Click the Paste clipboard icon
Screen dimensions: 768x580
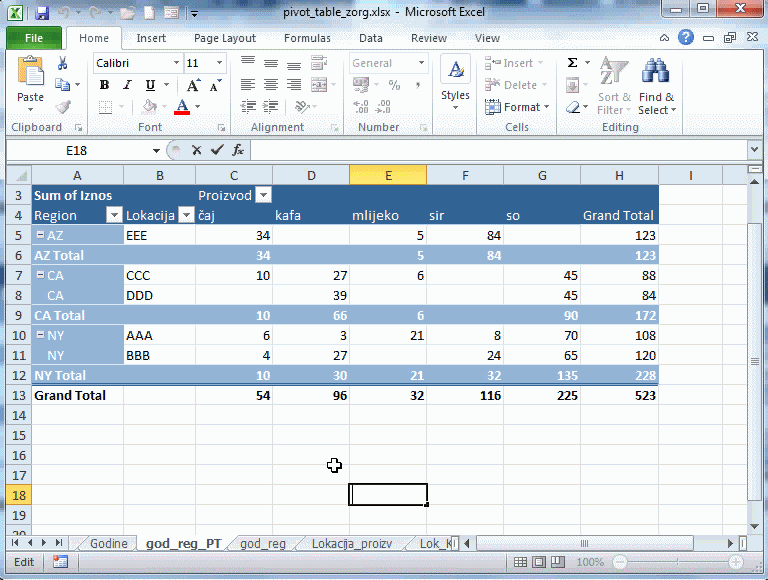pyautogui.click(x=30, y=73)
